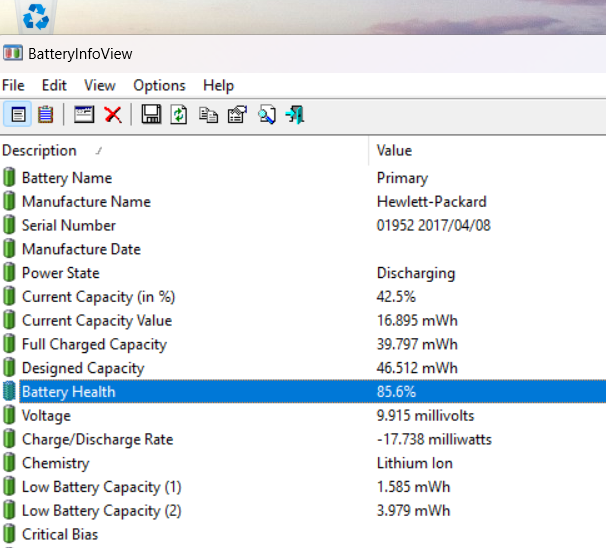Click the Exit door toolbar icon
This screenshot has width=606, height=548.
[295, 115]
